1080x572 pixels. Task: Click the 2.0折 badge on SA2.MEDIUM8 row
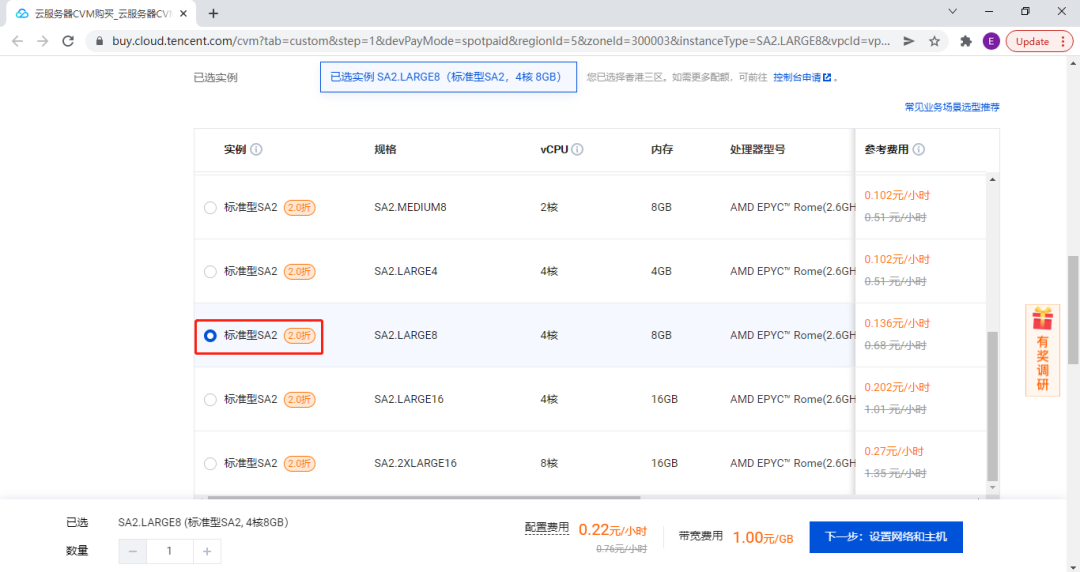pyautogui.click(x=300, y=207)
